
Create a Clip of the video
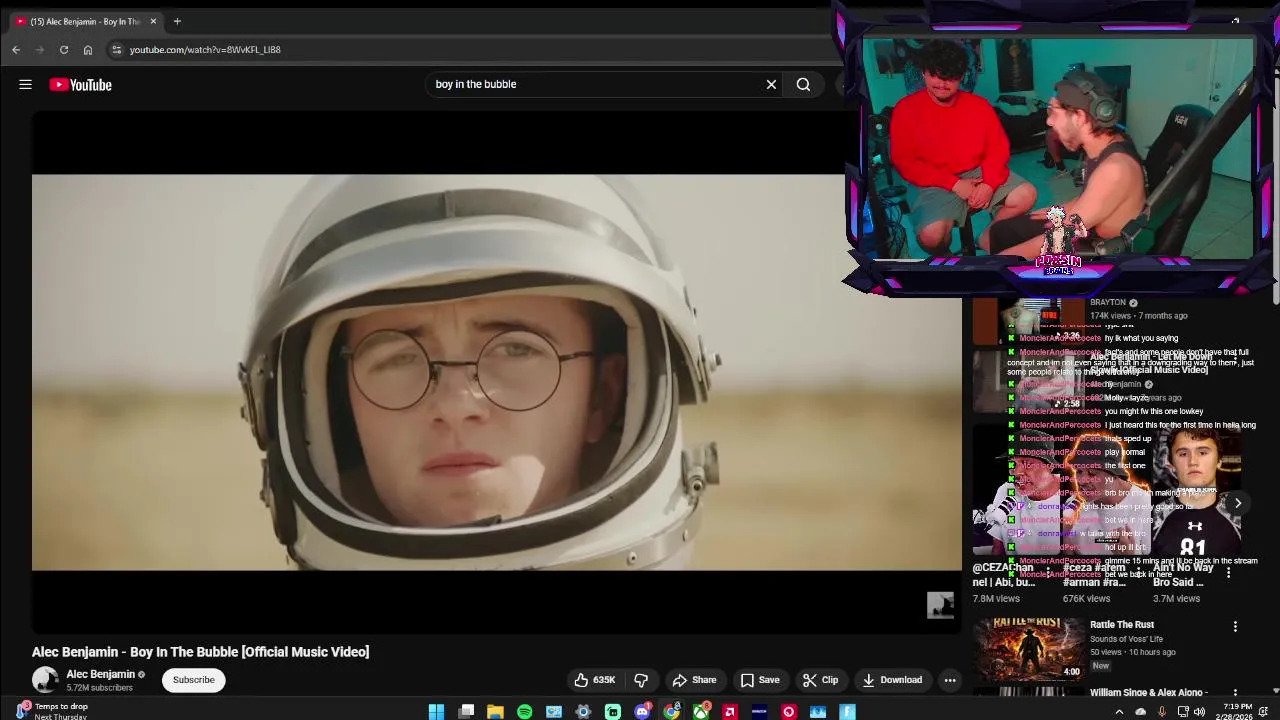[820, 680]
